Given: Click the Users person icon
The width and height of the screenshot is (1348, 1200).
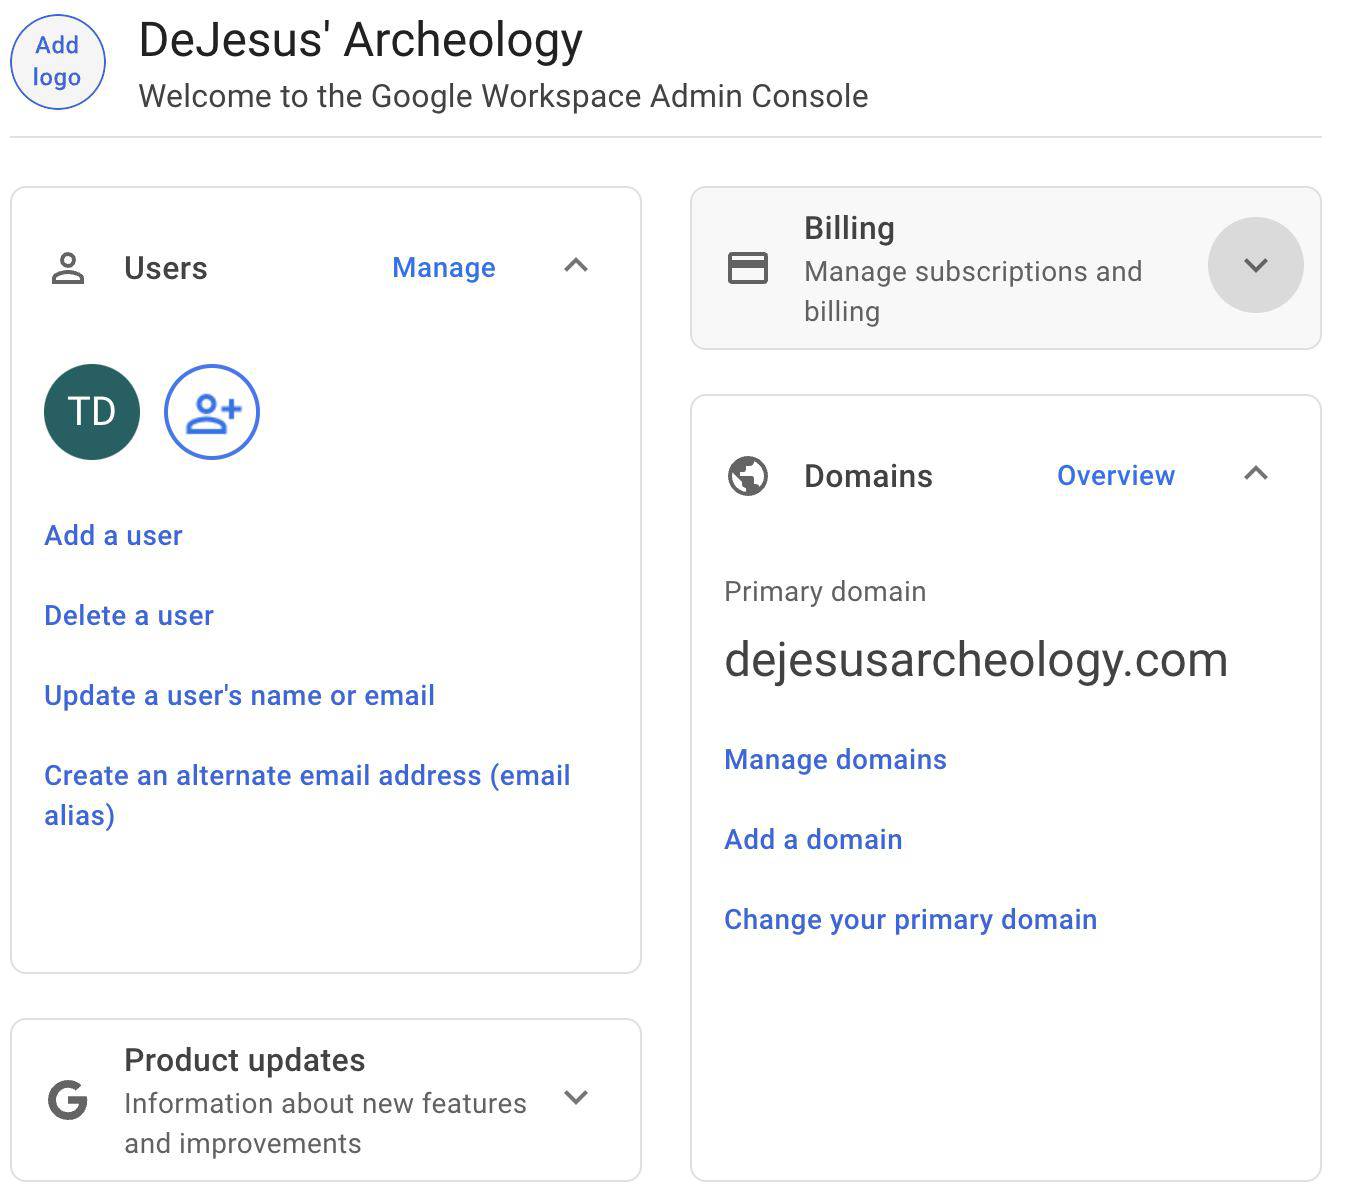Looking at the screenshot, I should [68, 268].
